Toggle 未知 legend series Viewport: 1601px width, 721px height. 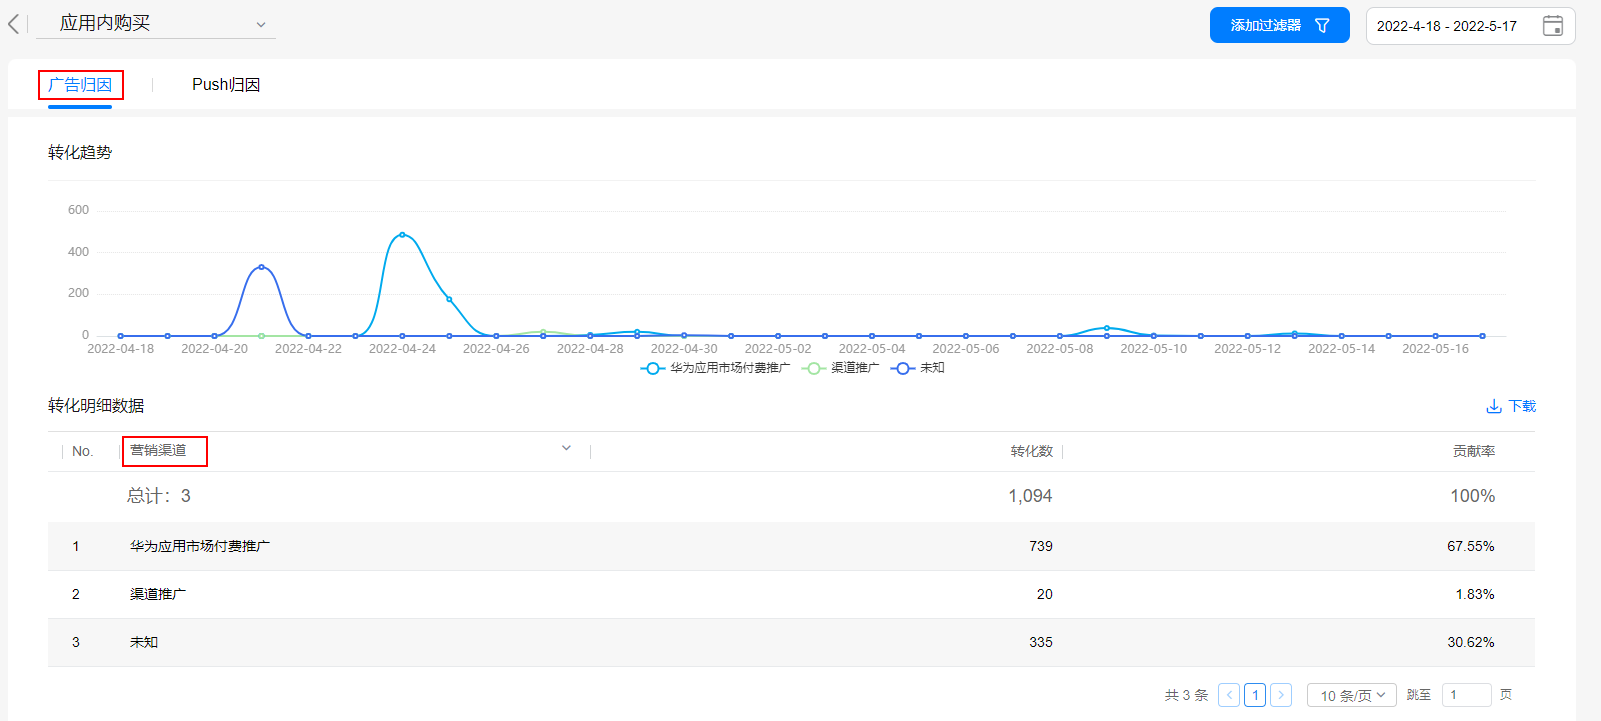pos(918,368)
